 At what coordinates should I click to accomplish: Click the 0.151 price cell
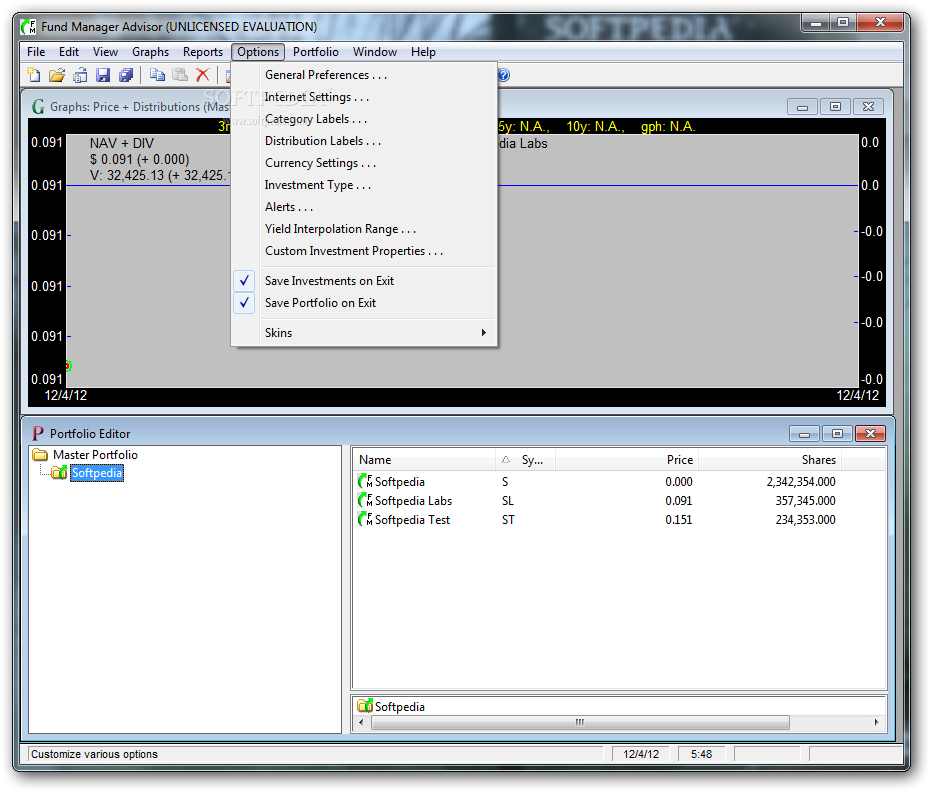point(679,519)
